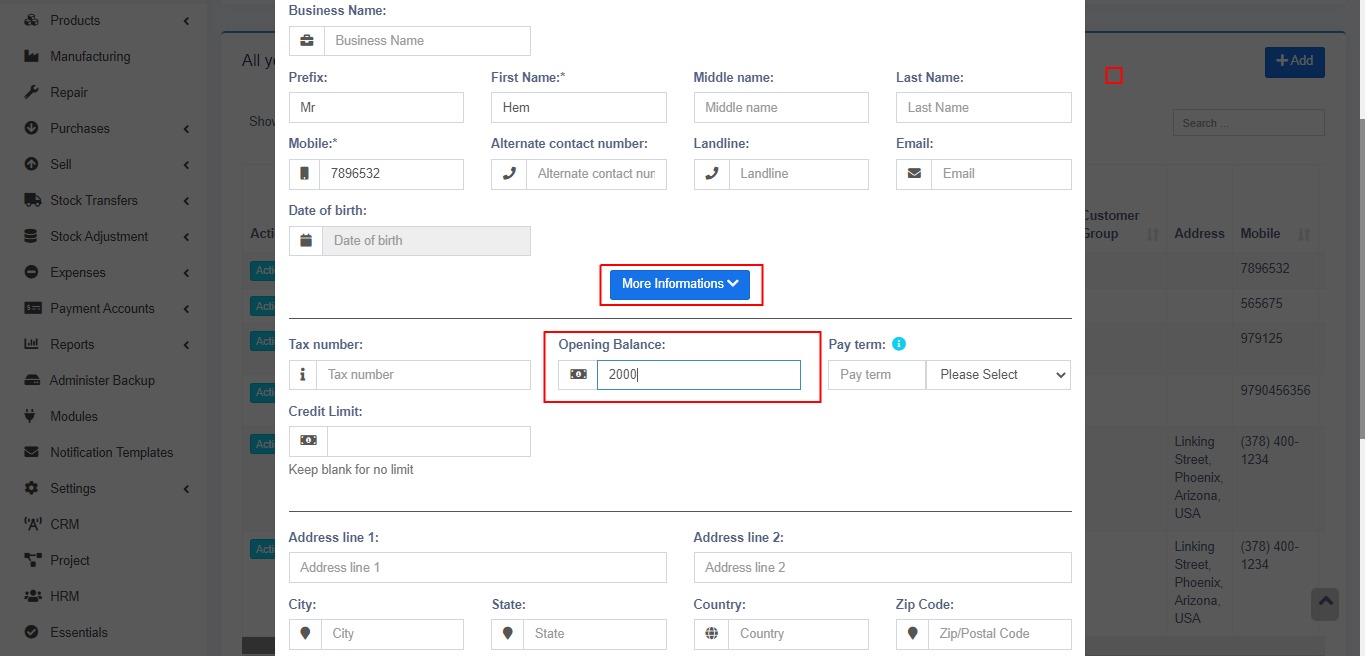This screenshot has height=656, width=1365.
Task: Click the scroll-to-top arrow icon
Action: pyautogui.click(x=1325, y=603)
